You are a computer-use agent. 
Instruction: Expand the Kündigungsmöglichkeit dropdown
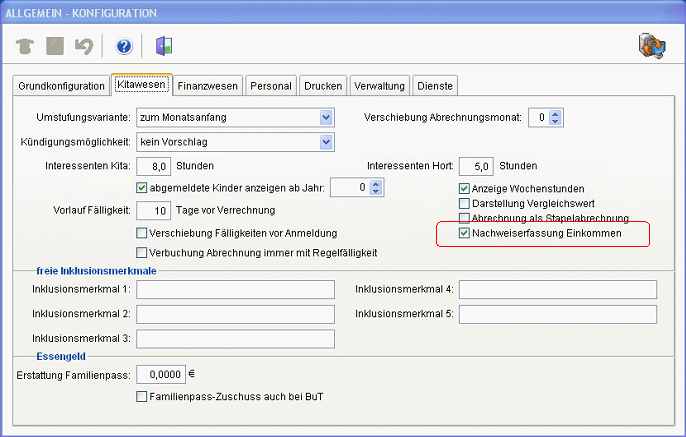(326, 142)
